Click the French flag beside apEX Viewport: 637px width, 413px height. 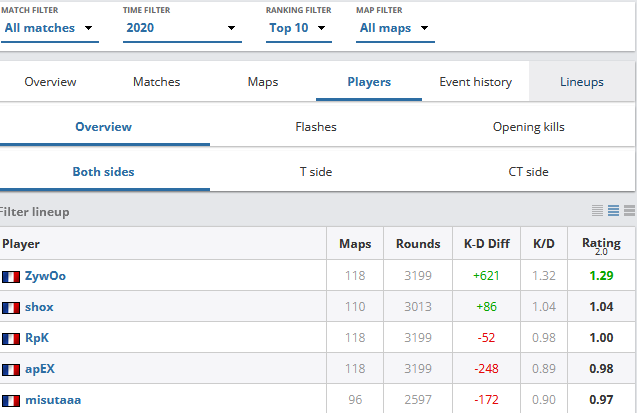tap(11, 370)
